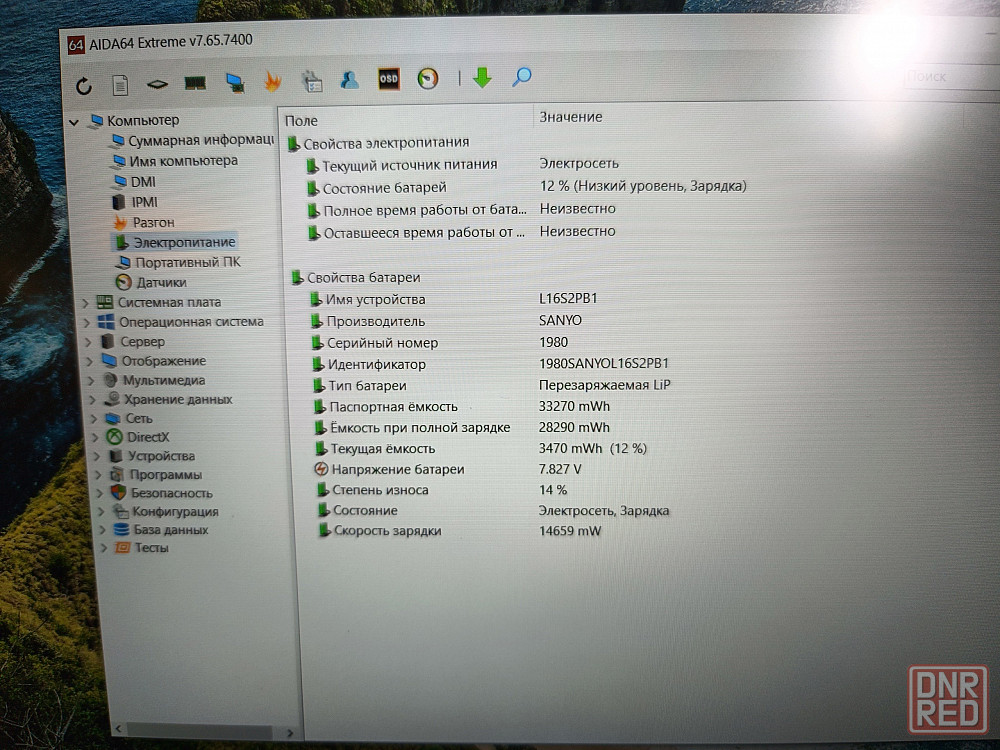The image size is (1000, 750).
Task: Expand the Сеть node
Action: (x=94, y=419)
